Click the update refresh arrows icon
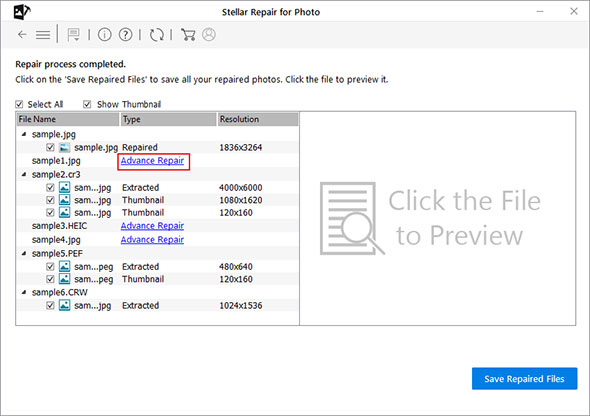Screen dimensions: 590x416 (157, 35)
